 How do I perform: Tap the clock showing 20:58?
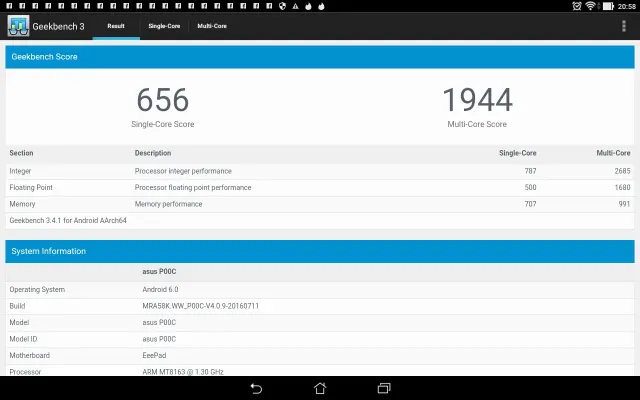[x=623, y=6]
